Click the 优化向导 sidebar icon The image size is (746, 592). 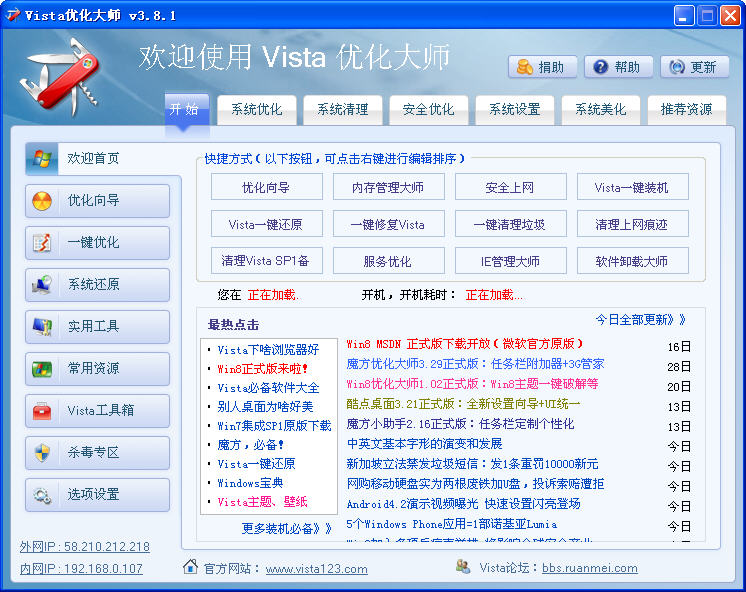[42, 201]
